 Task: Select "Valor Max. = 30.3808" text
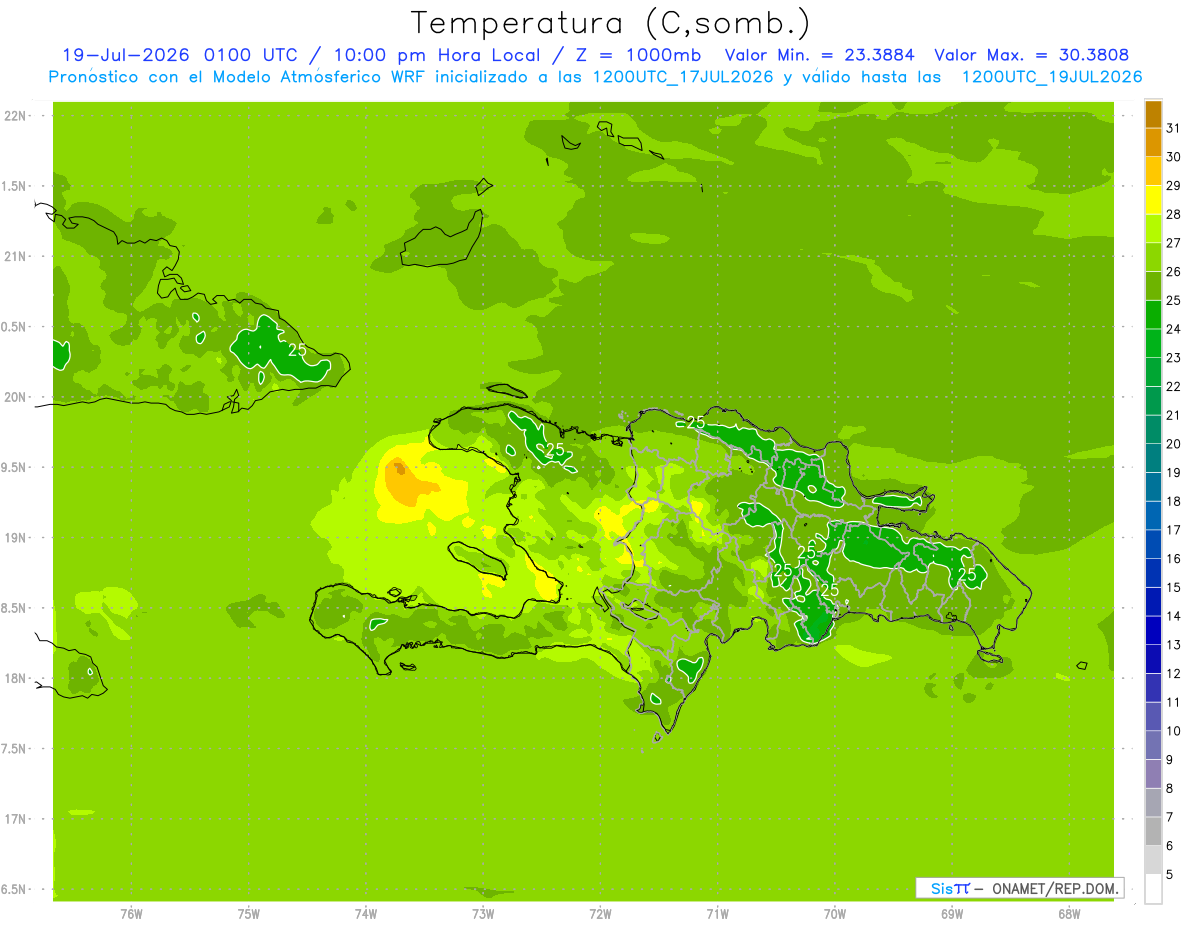1032,55
